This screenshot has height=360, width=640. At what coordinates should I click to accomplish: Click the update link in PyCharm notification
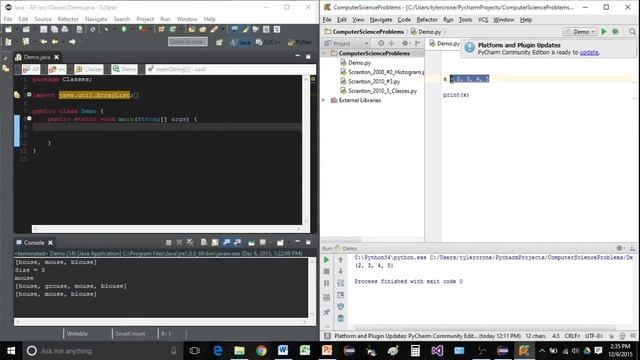tap(589, 53)
